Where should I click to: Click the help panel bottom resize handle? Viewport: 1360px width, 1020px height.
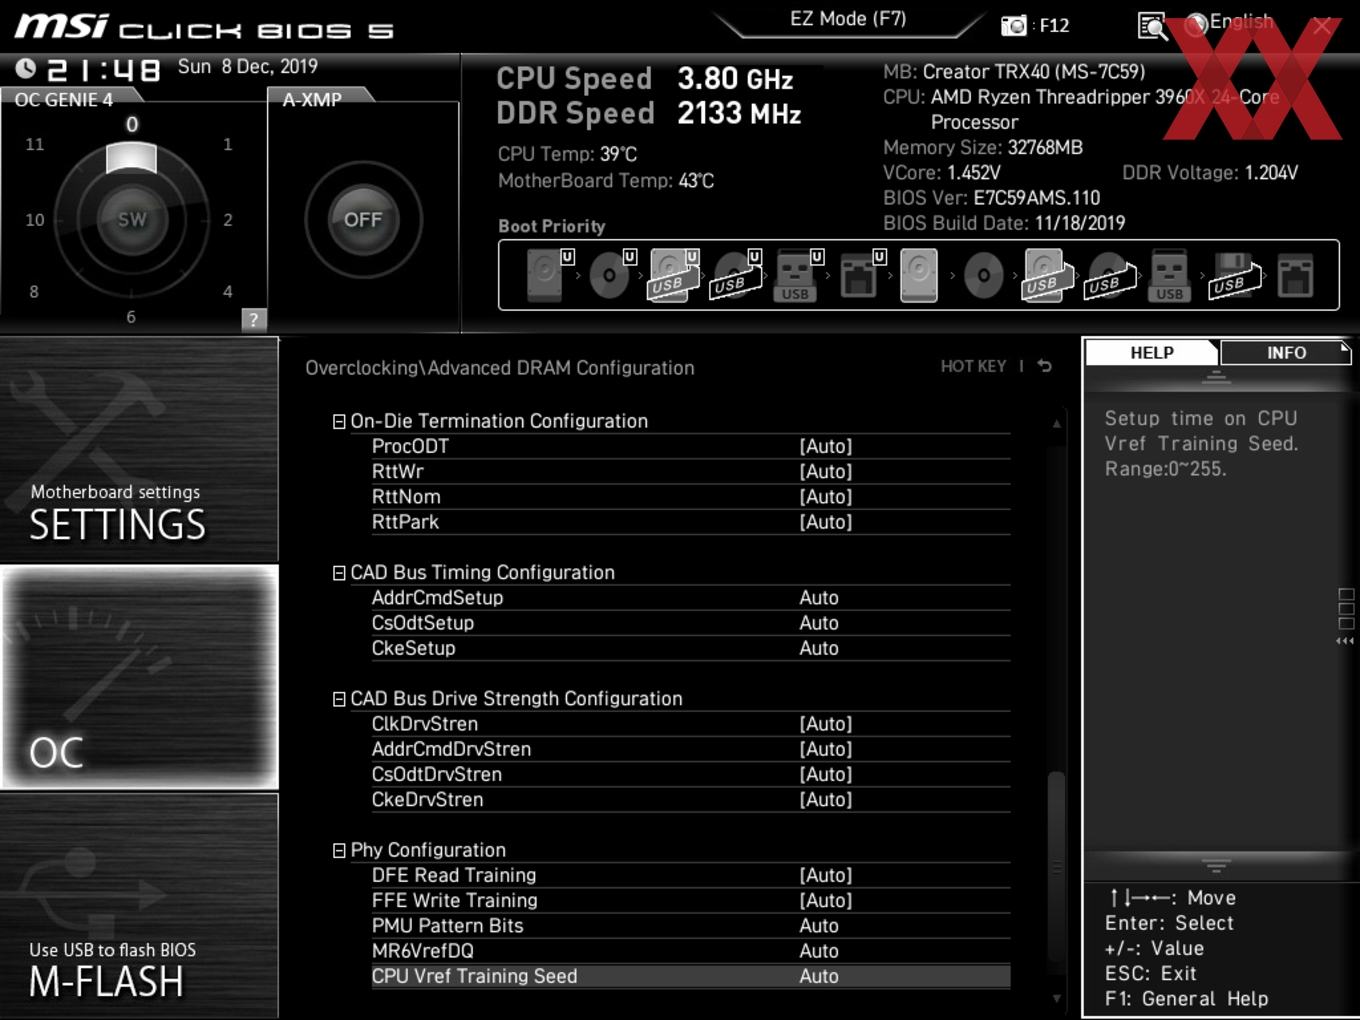tap(1216, 865)
